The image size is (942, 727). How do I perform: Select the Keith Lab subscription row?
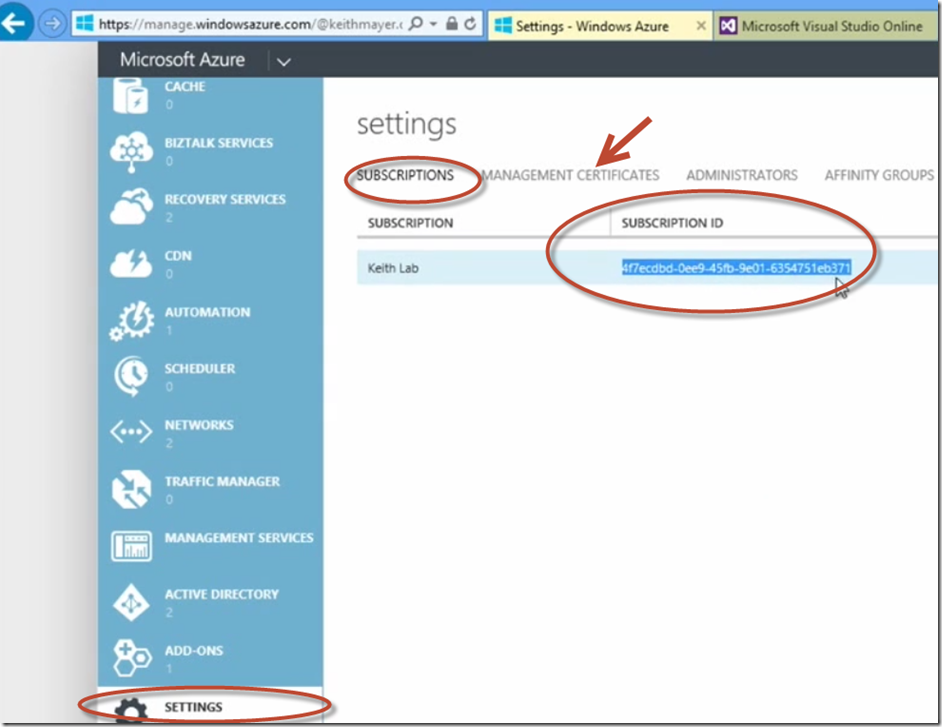click(649, 268)
